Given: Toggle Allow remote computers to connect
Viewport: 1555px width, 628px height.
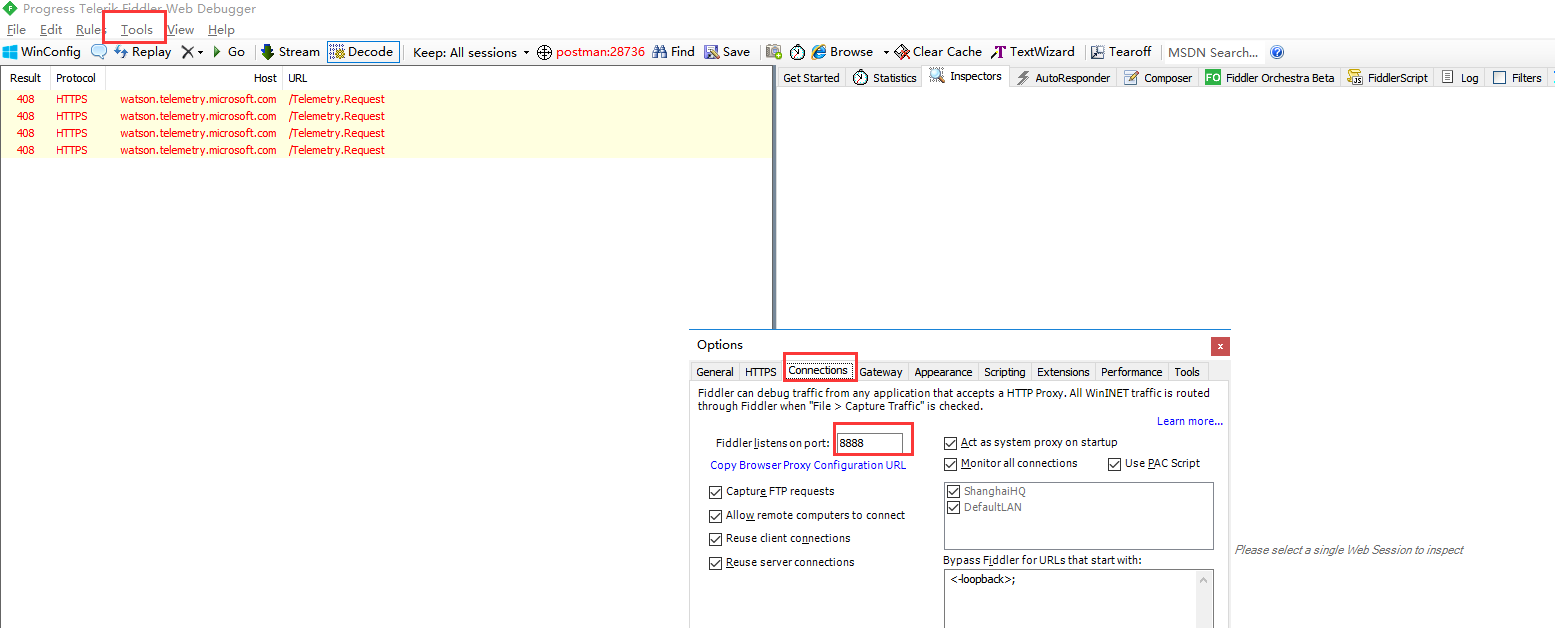Looking at the screenshot, I should [x=807, y=516].
